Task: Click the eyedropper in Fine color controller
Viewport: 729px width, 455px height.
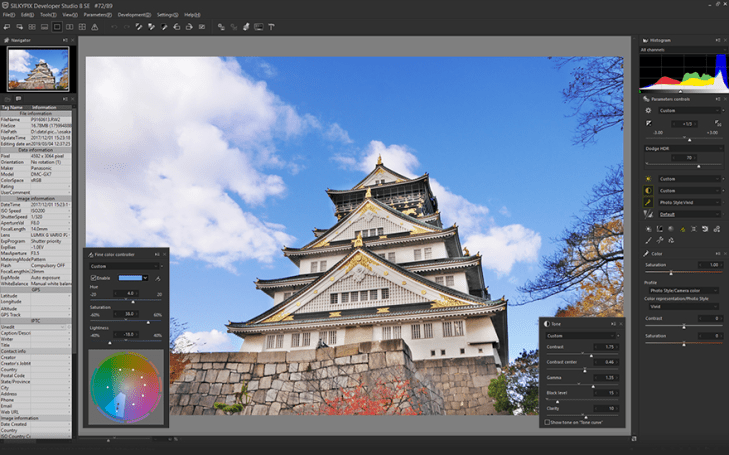Action: (x=158, y=278)
